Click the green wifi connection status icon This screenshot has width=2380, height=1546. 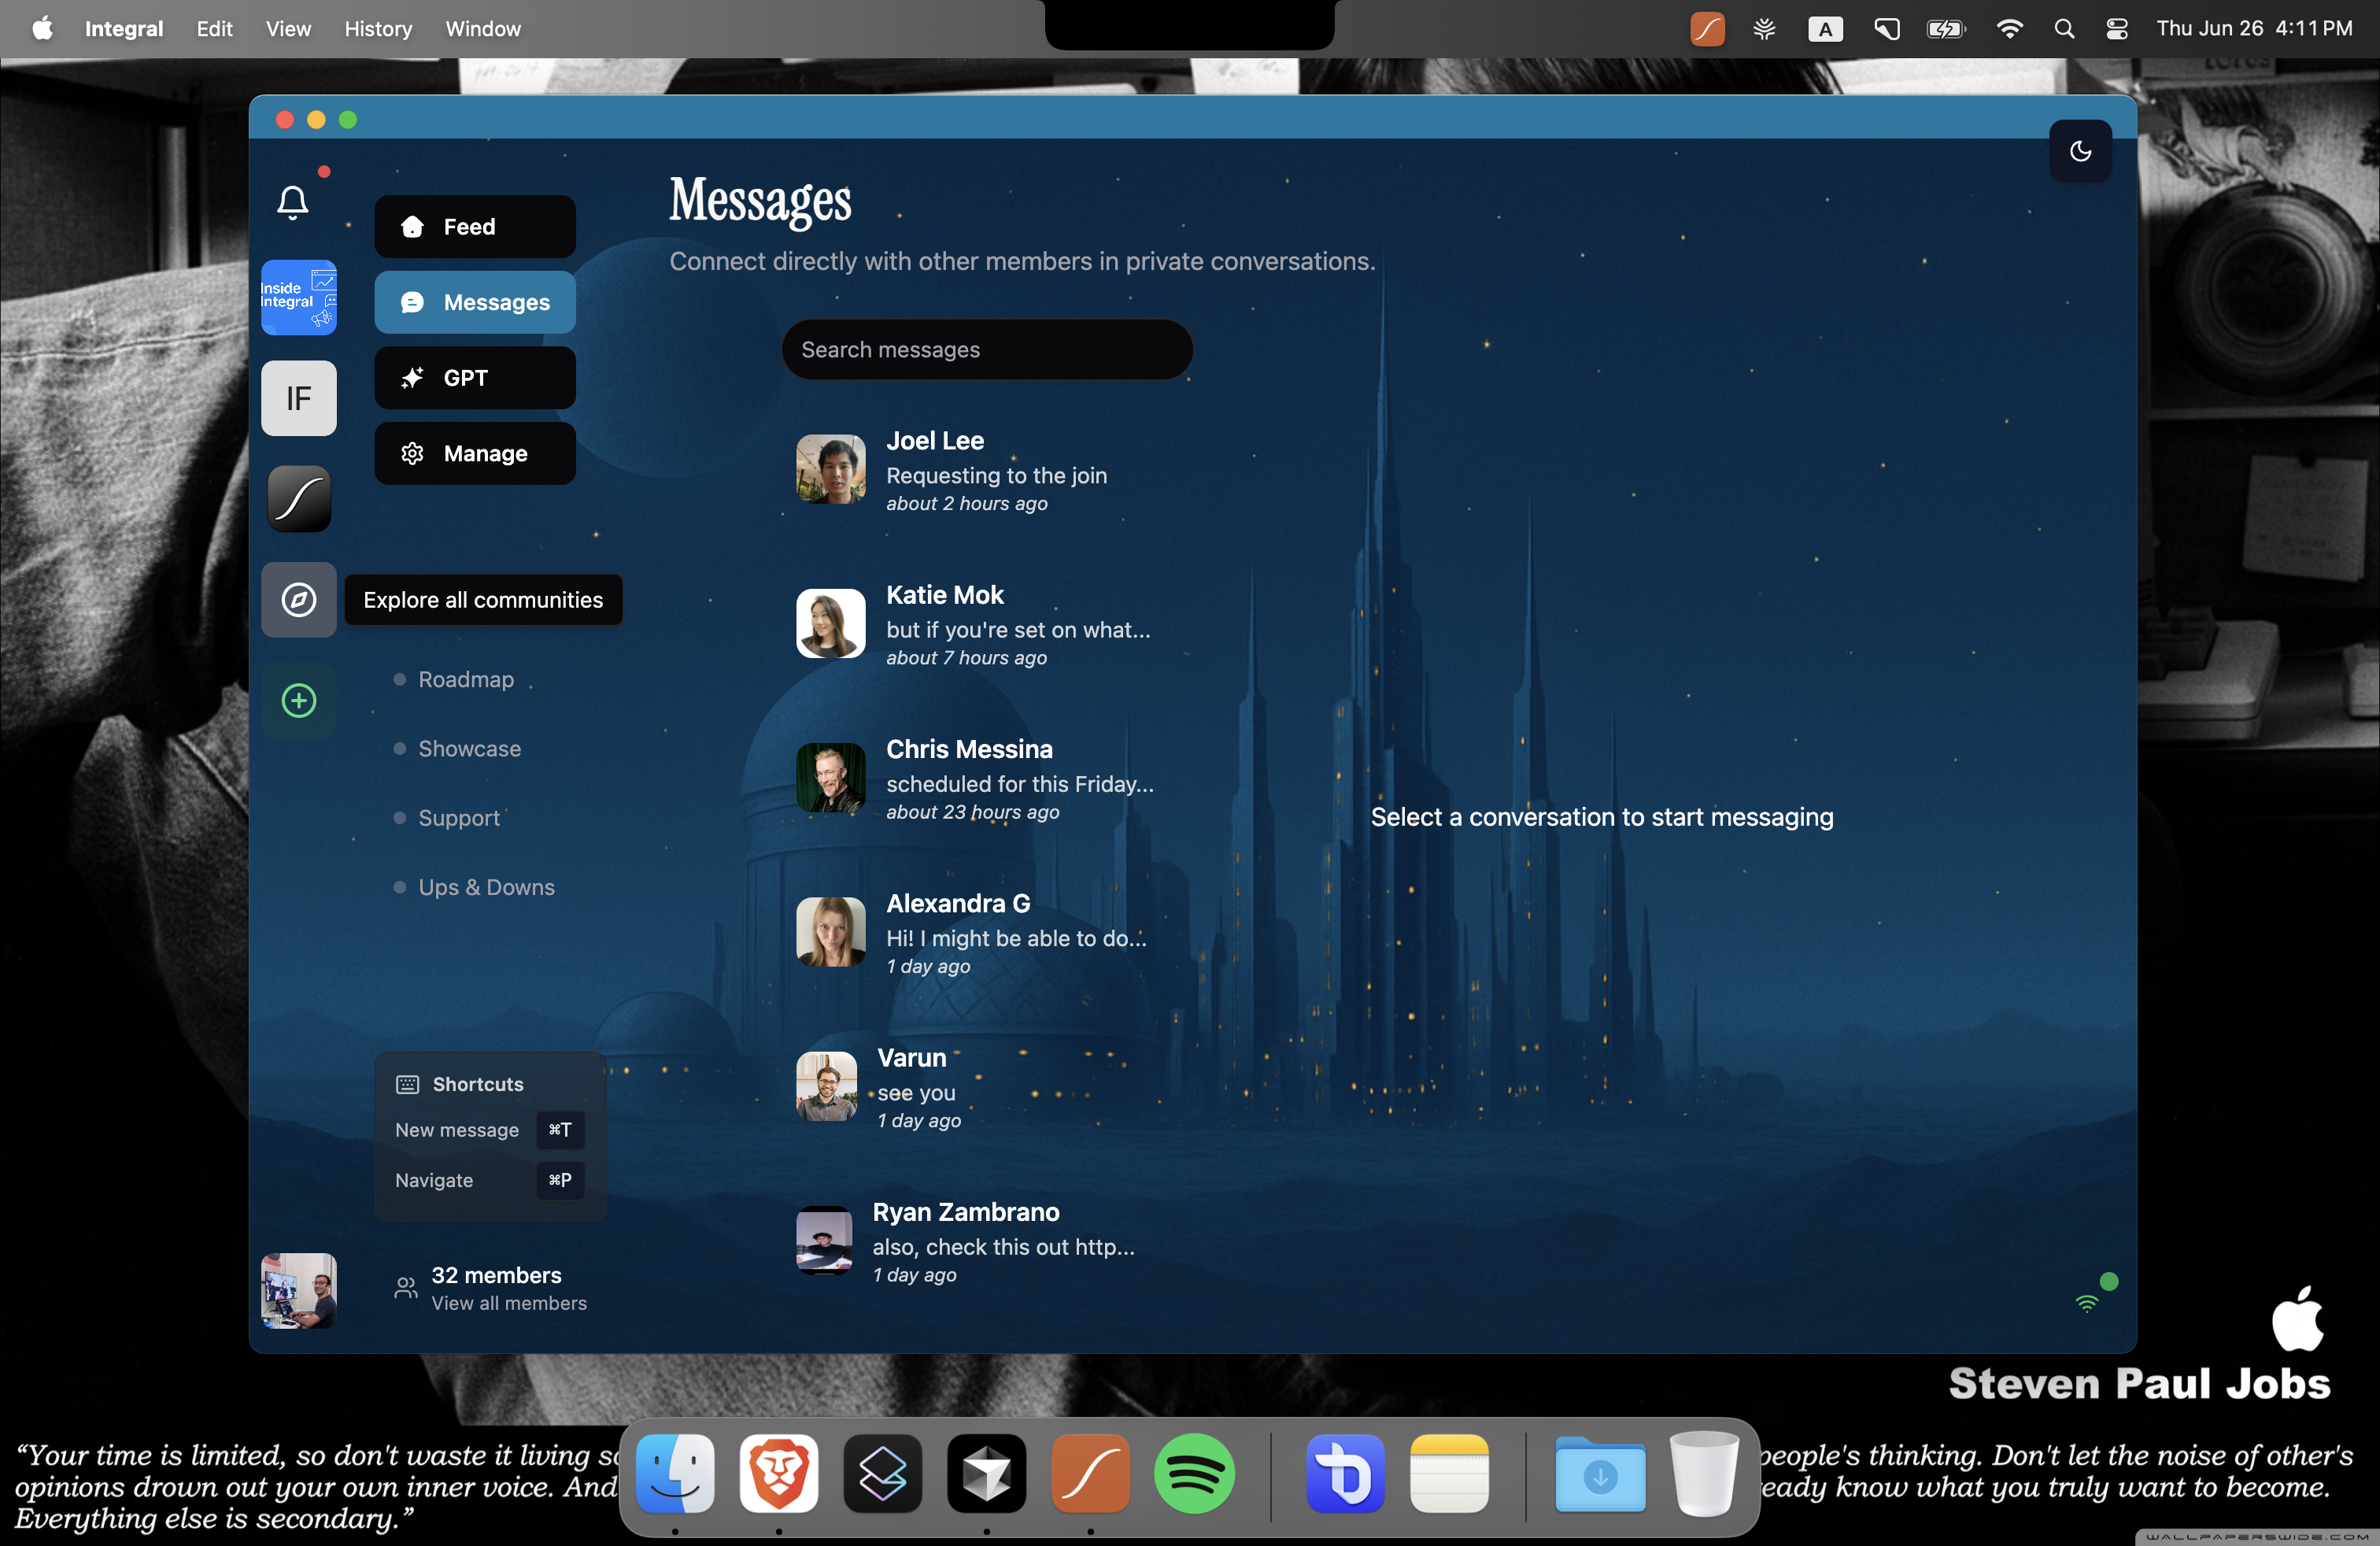[x=2086, y=1302]
